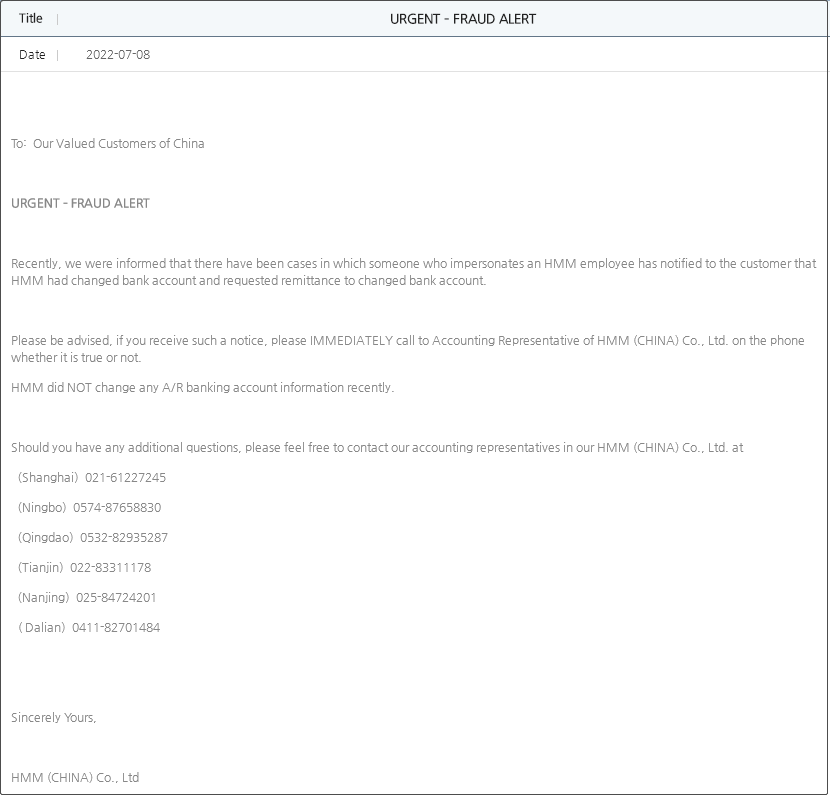Click the Dalian phone number 0411-82701484
This screenshot has height=797, width=830.
coord(116,628)
